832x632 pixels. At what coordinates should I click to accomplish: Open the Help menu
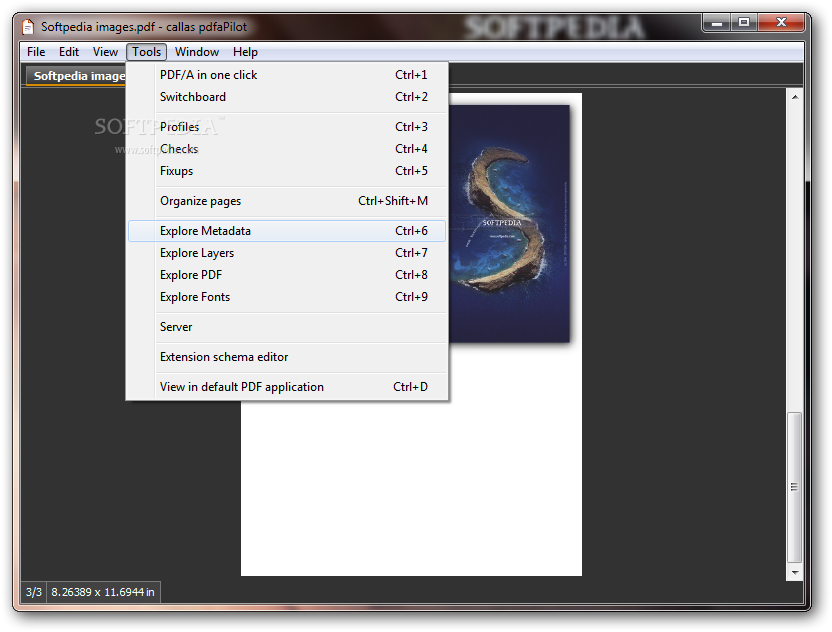[245, 52]
